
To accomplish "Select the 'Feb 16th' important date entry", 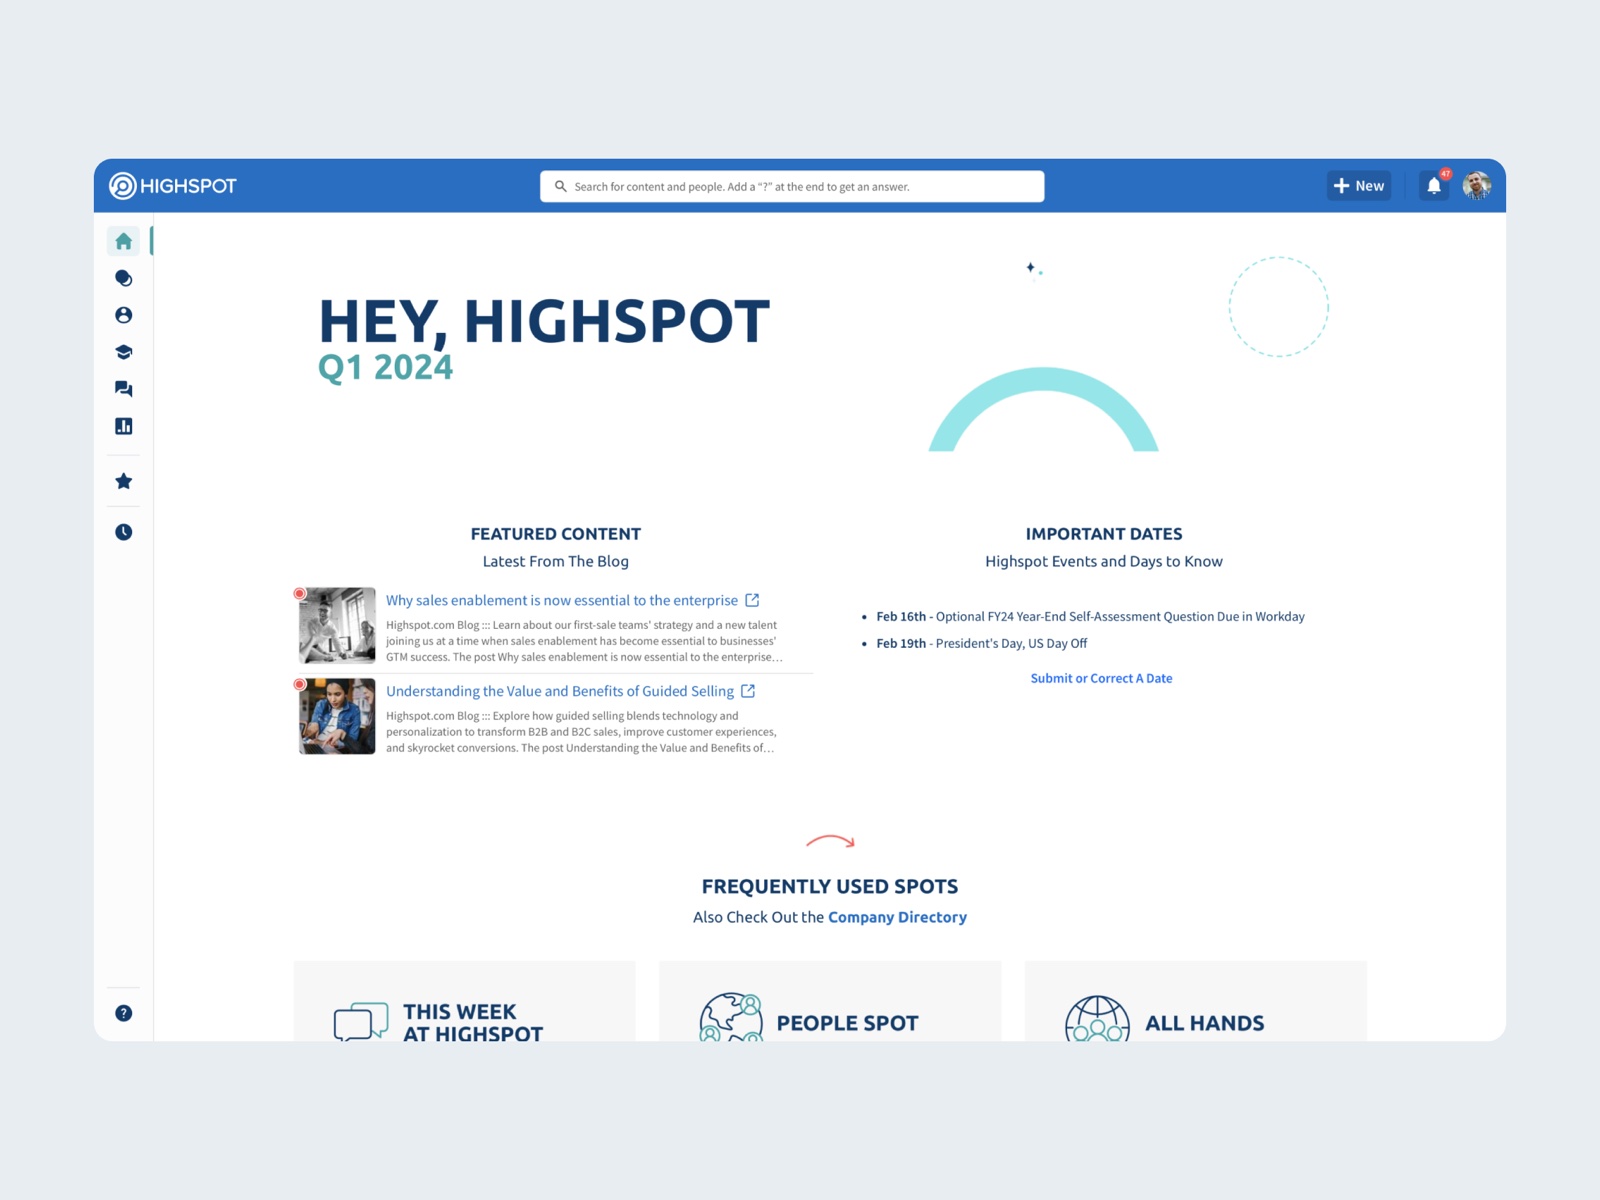I will (1090, 617).
